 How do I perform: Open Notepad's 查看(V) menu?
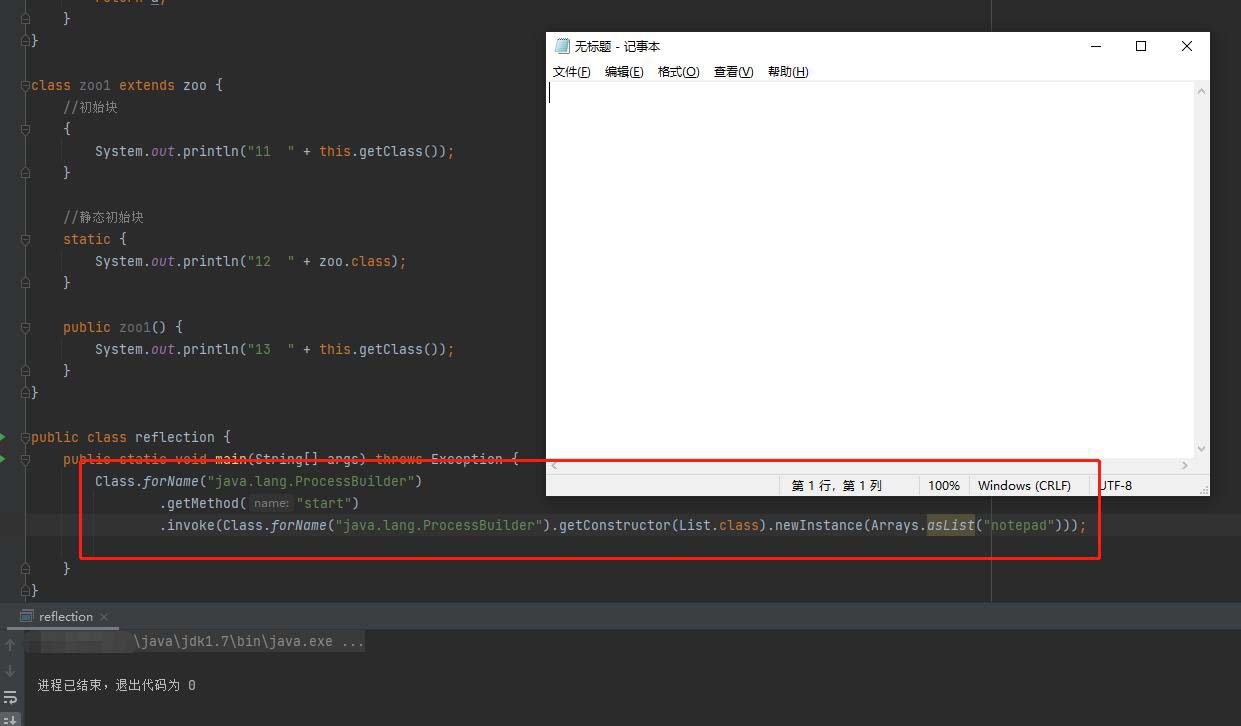pyautogui.click(x=733, y=72)
